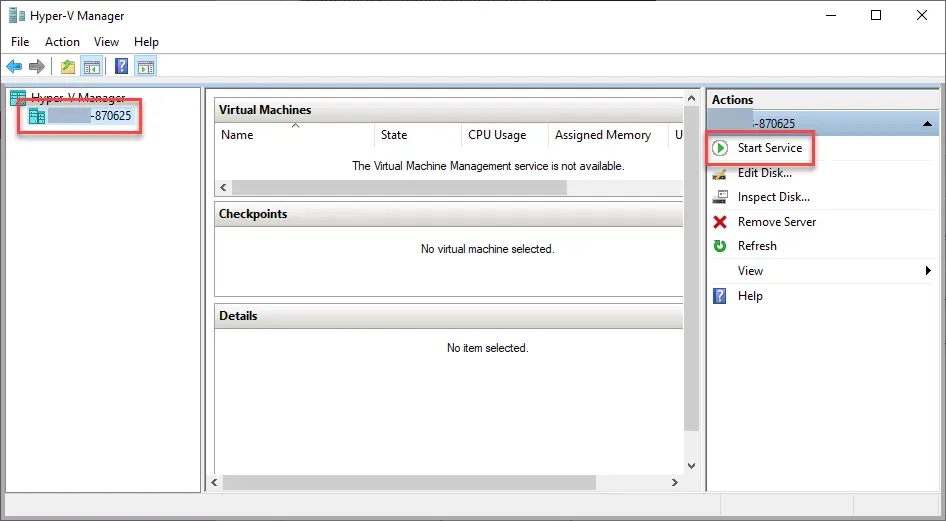
Task: Click the bottom horizontal scrollbar thumb
Action: (x=409, y=482)
